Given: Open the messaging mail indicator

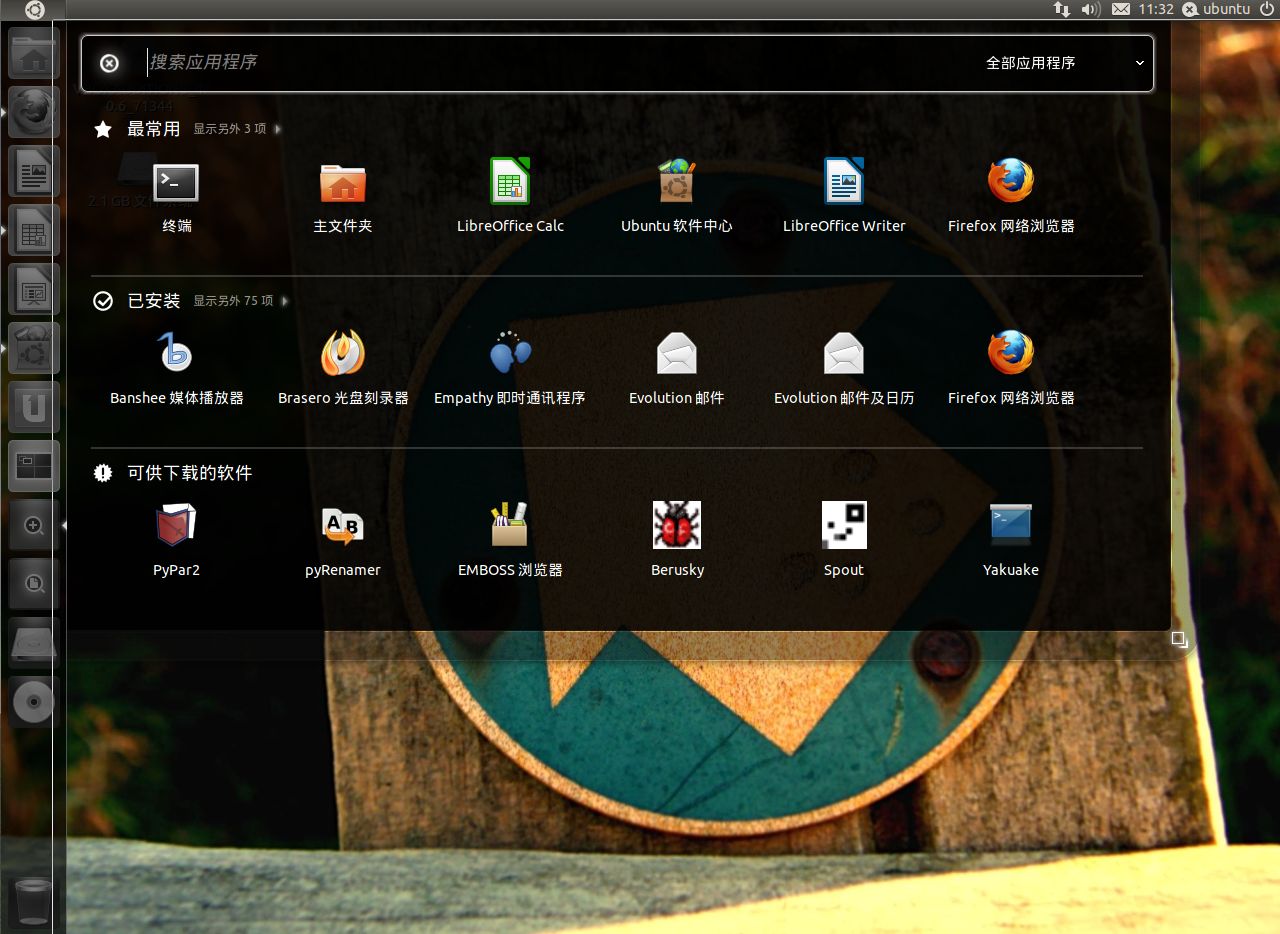Looking at the screenshot, I should [x=1121, y=9].
